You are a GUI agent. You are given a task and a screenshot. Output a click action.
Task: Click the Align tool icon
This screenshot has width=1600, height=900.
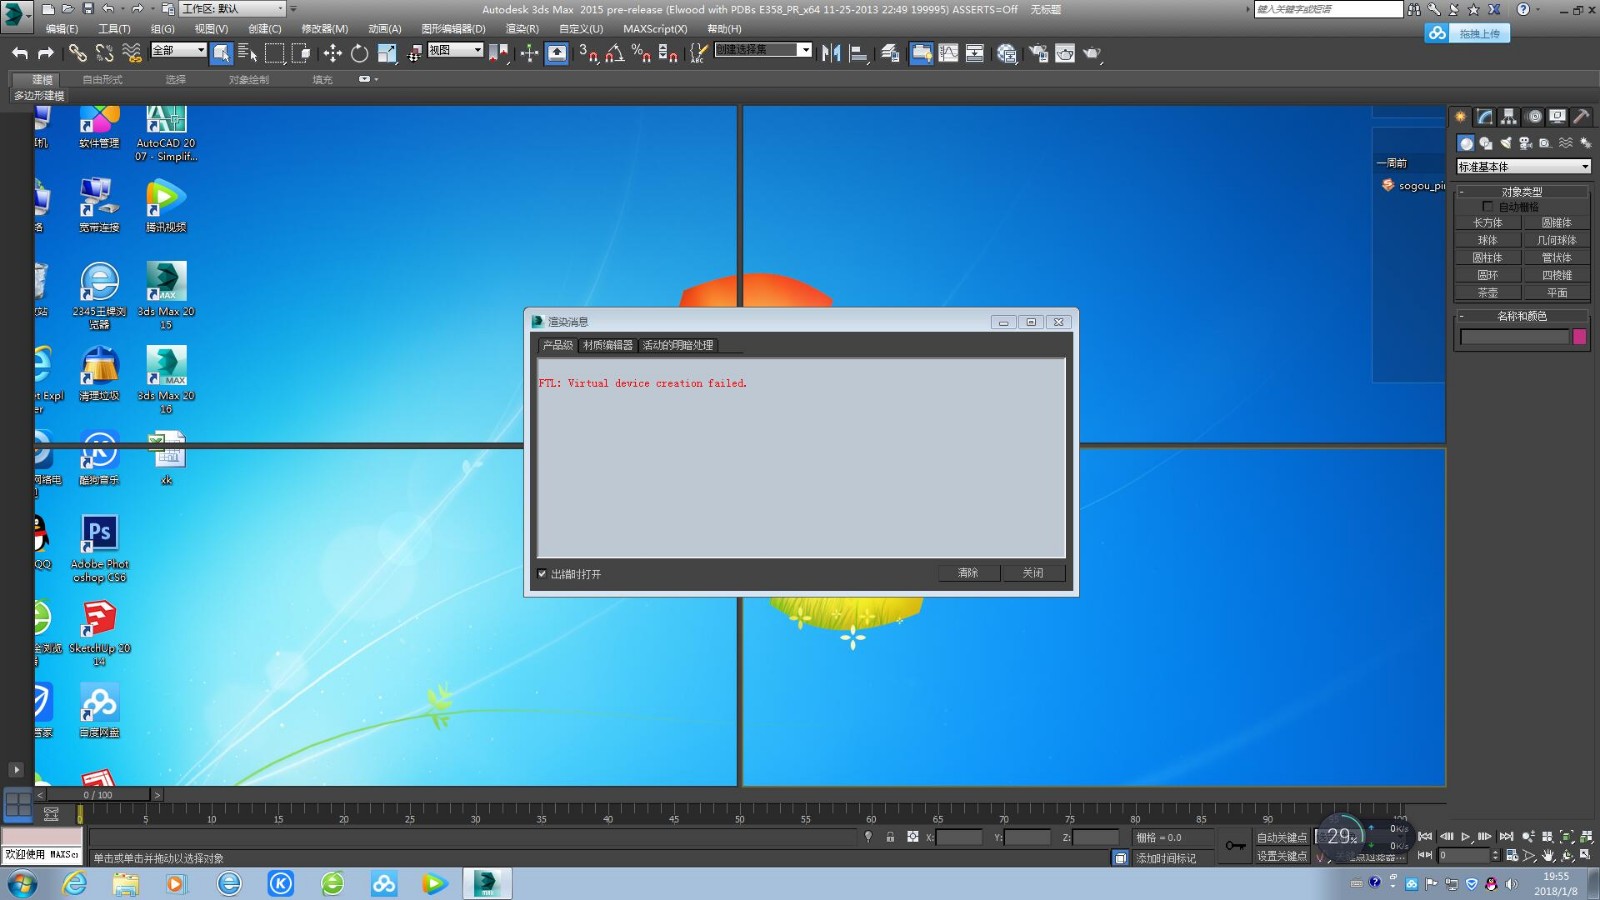tap(858, 53)
